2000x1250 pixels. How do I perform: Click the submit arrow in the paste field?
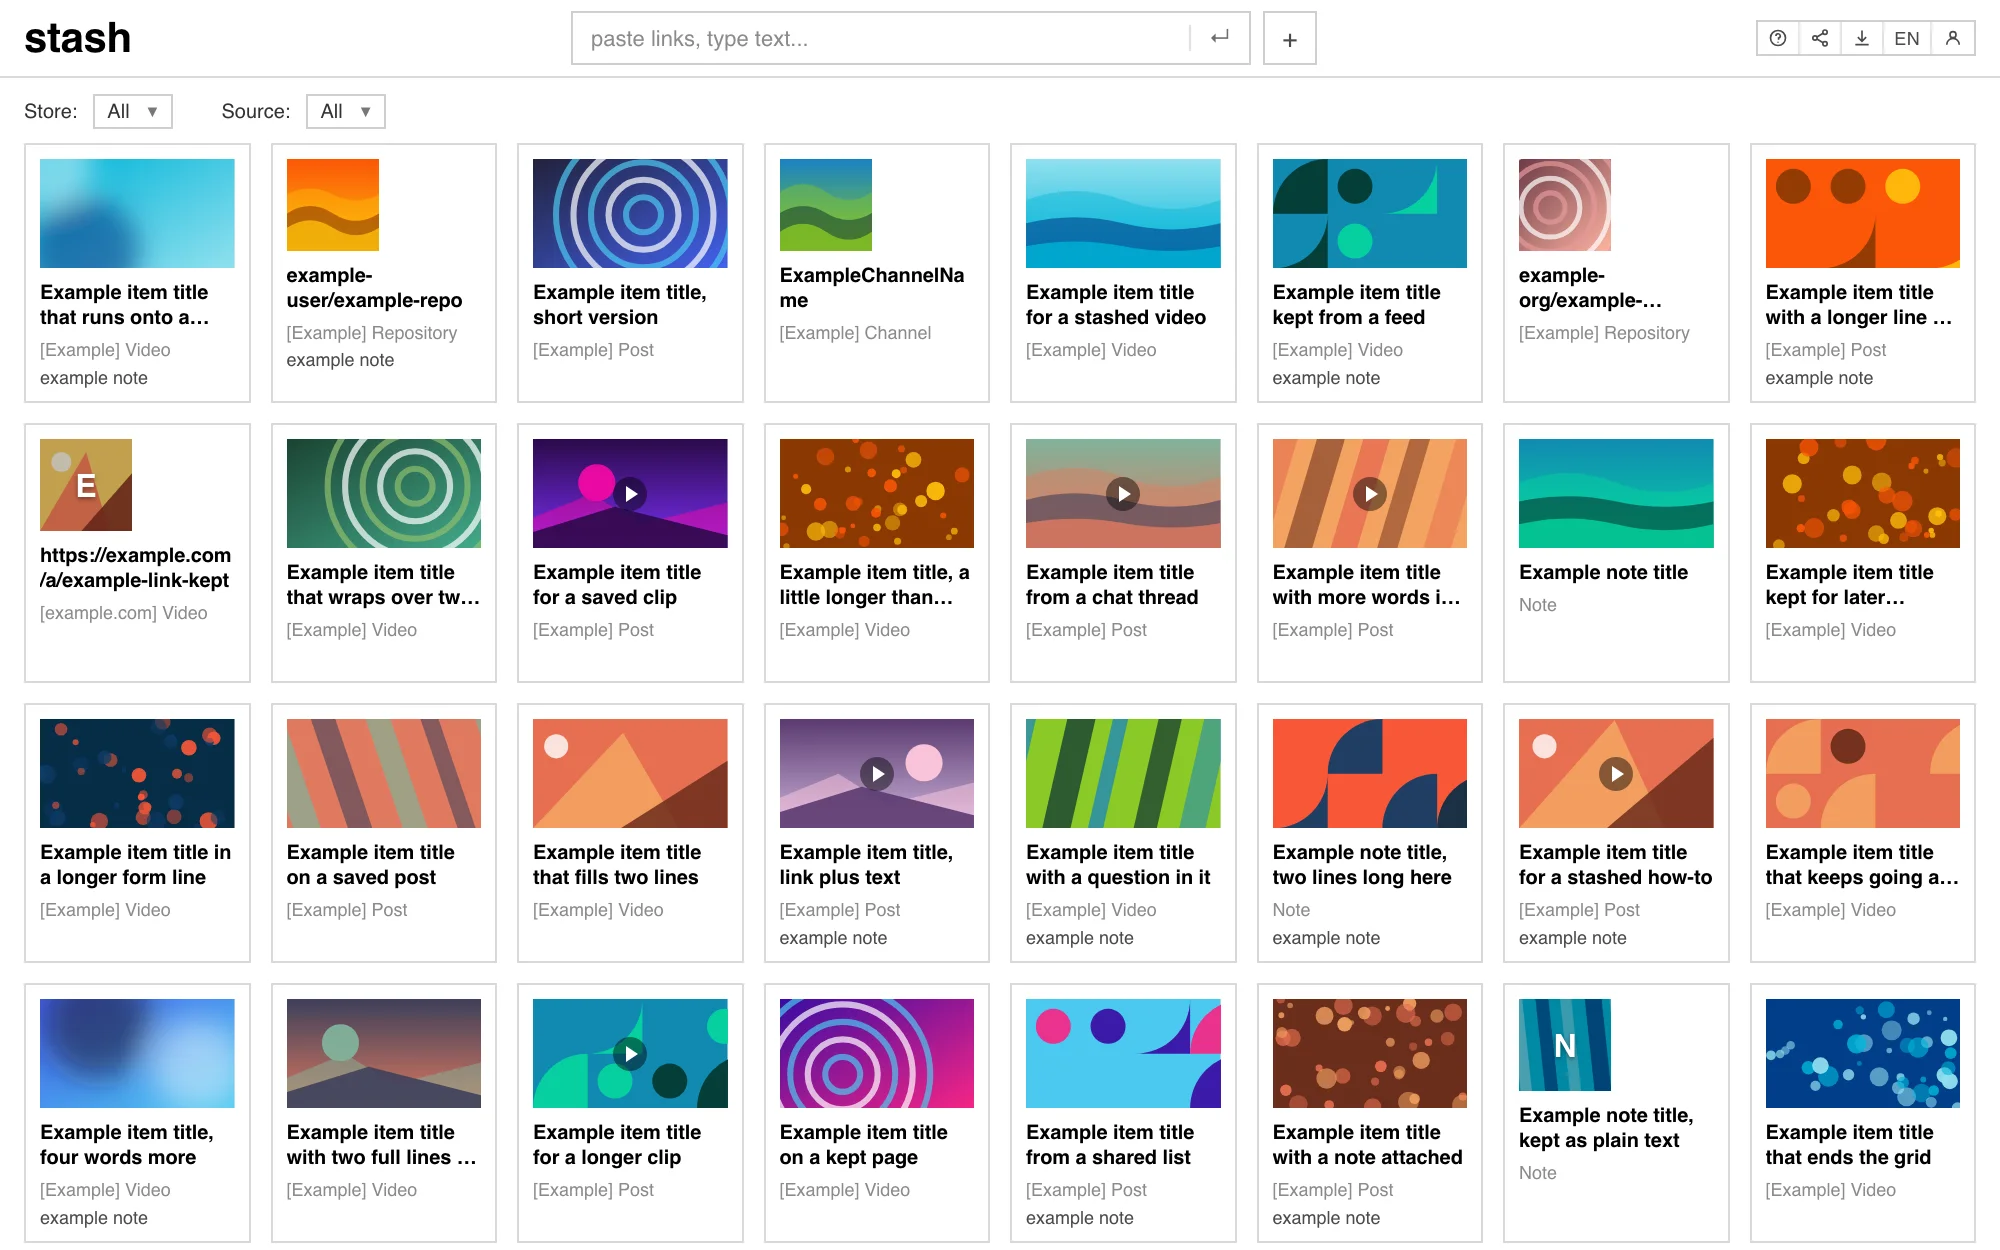click(x=1219, y=38)
